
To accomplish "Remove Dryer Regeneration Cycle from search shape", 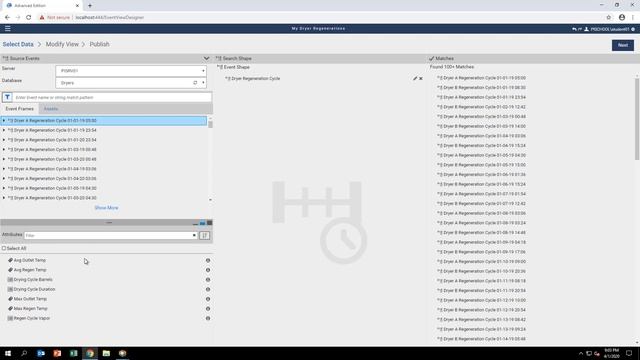I will (x=421, y=78).
